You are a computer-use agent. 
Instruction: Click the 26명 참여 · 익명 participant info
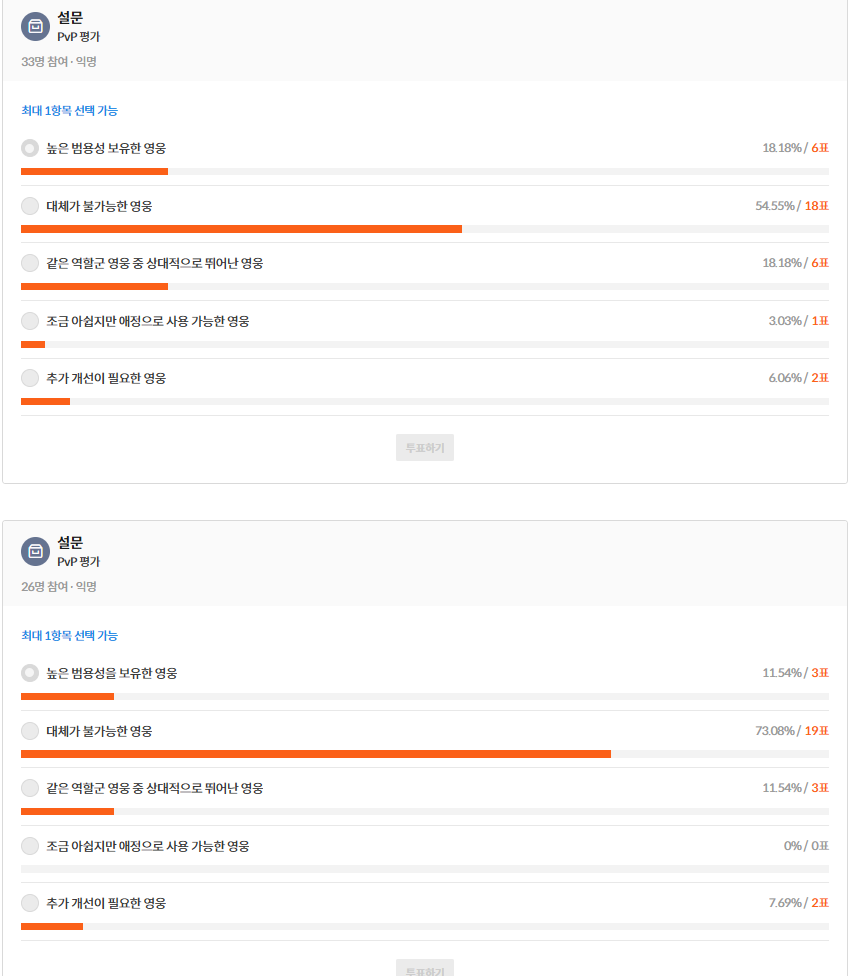pyautogui.click(x=59, y=586)
